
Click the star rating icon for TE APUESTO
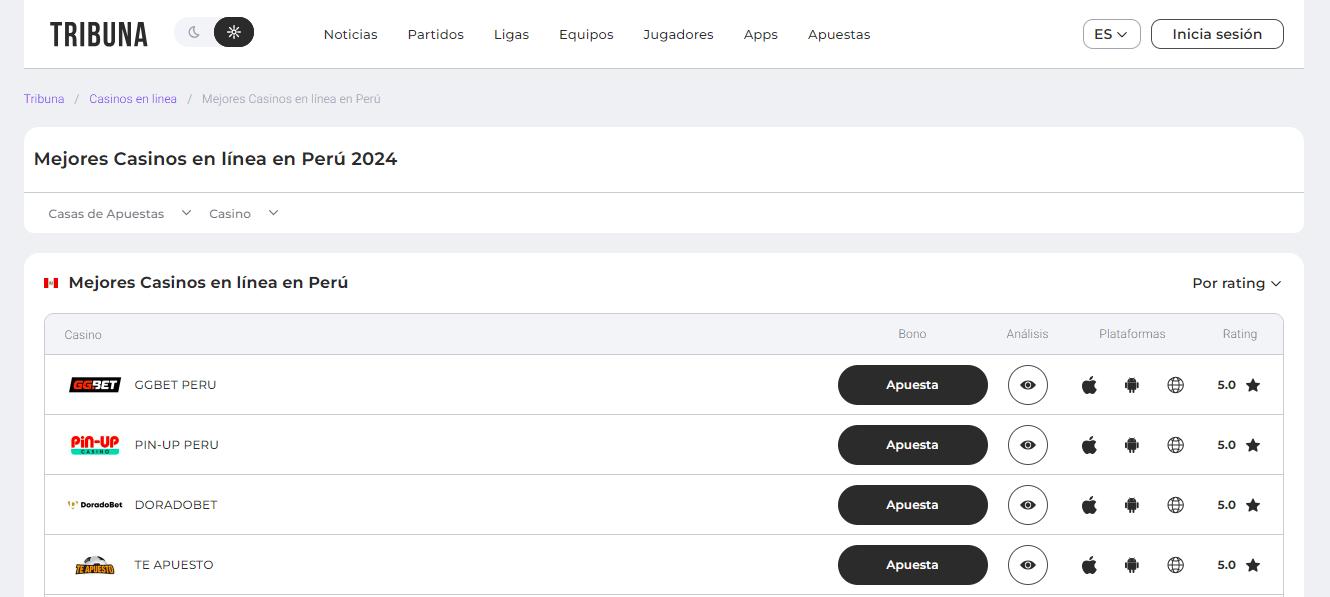pos(1252,565)
